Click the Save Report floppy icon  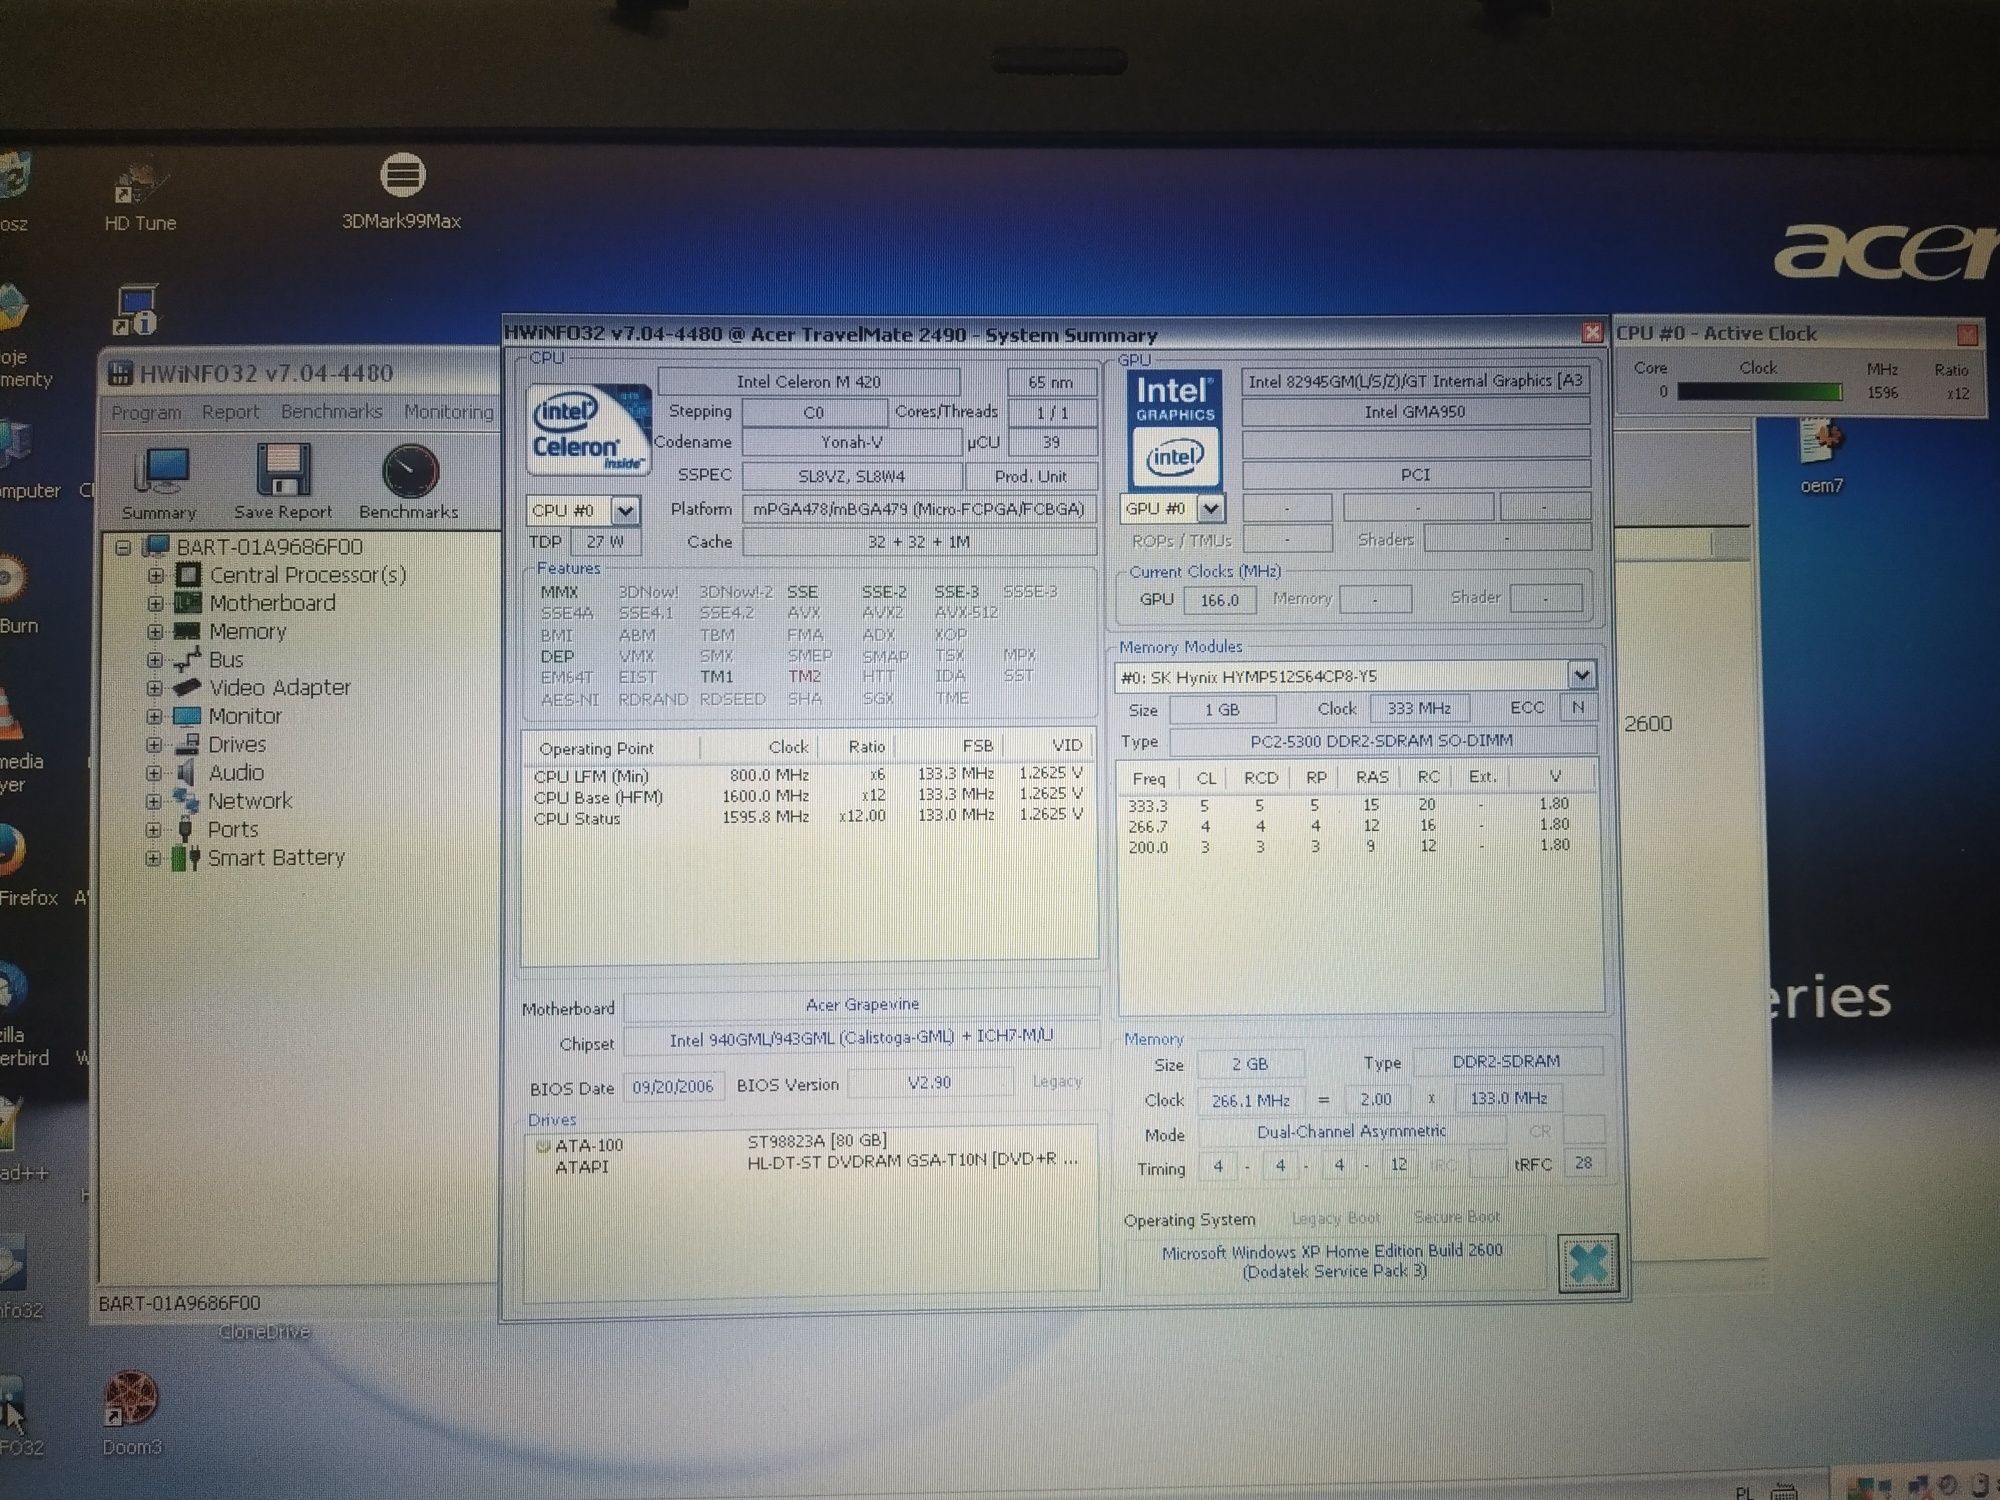pos(283,471)
